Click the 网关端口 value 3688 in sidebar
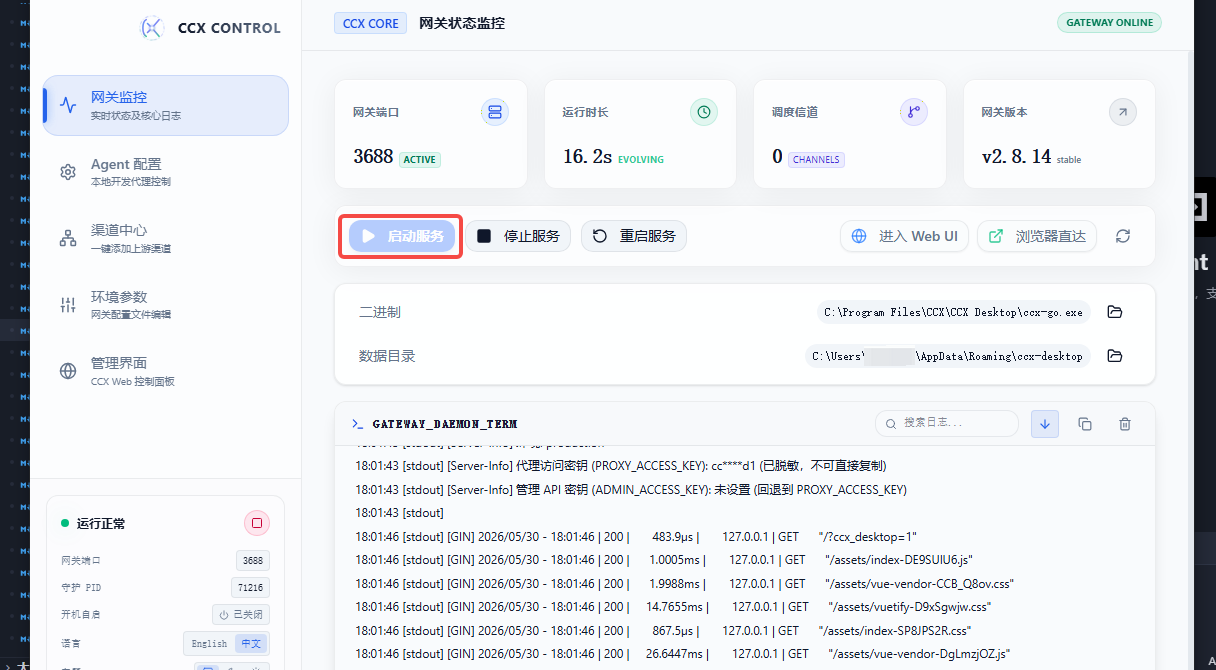Image resolution: width=1216 pixels, height=670 pixels. coord(253,561)
